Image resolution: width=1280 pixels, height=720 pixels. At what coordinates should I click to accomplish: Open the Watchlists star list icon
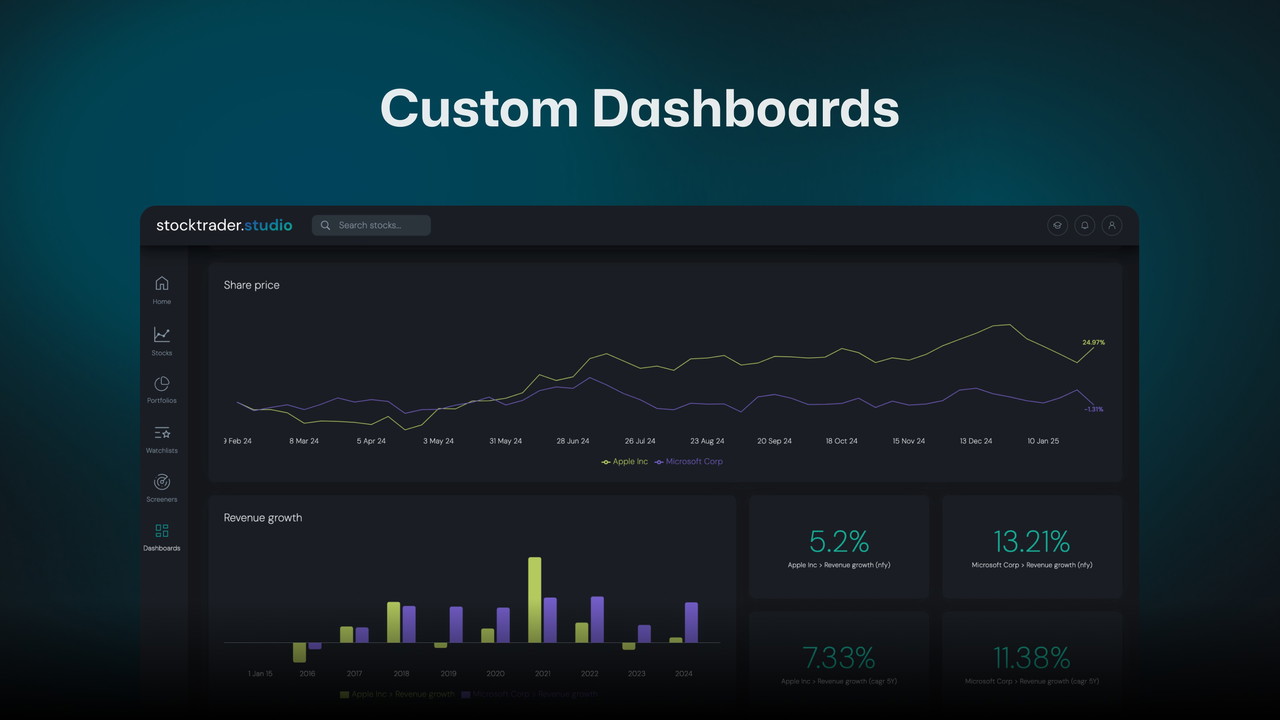tap(162, 433)
